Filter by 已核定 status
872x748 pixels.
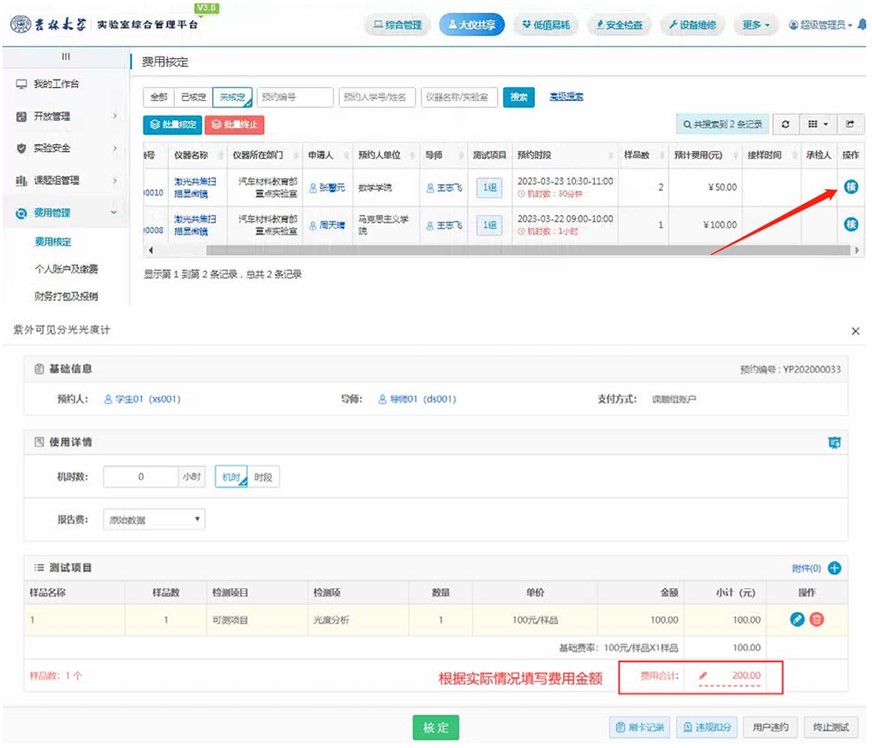coord(191,97)
